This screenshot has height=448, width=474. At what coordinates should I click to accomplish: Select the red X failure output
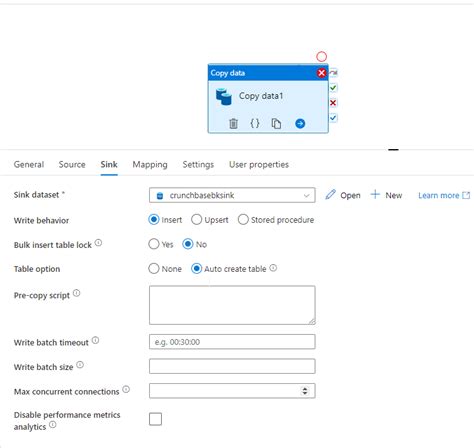coord(333,103)
